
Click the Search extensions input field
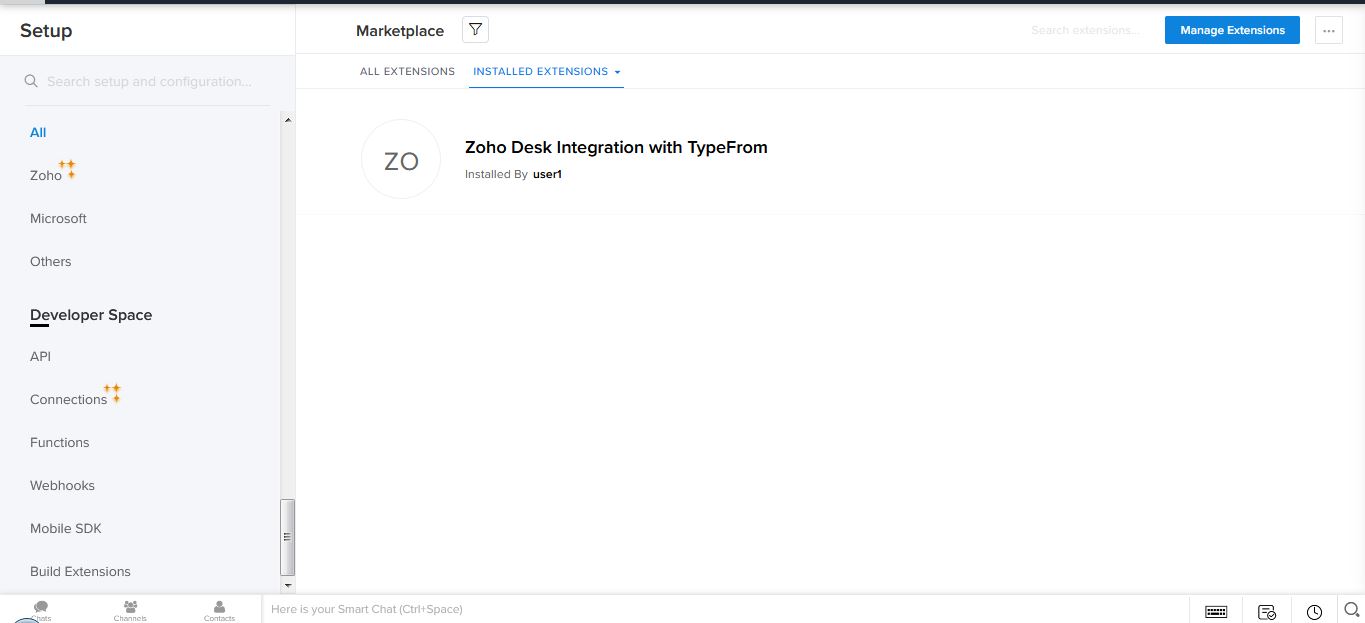(x=1087, y=31)
